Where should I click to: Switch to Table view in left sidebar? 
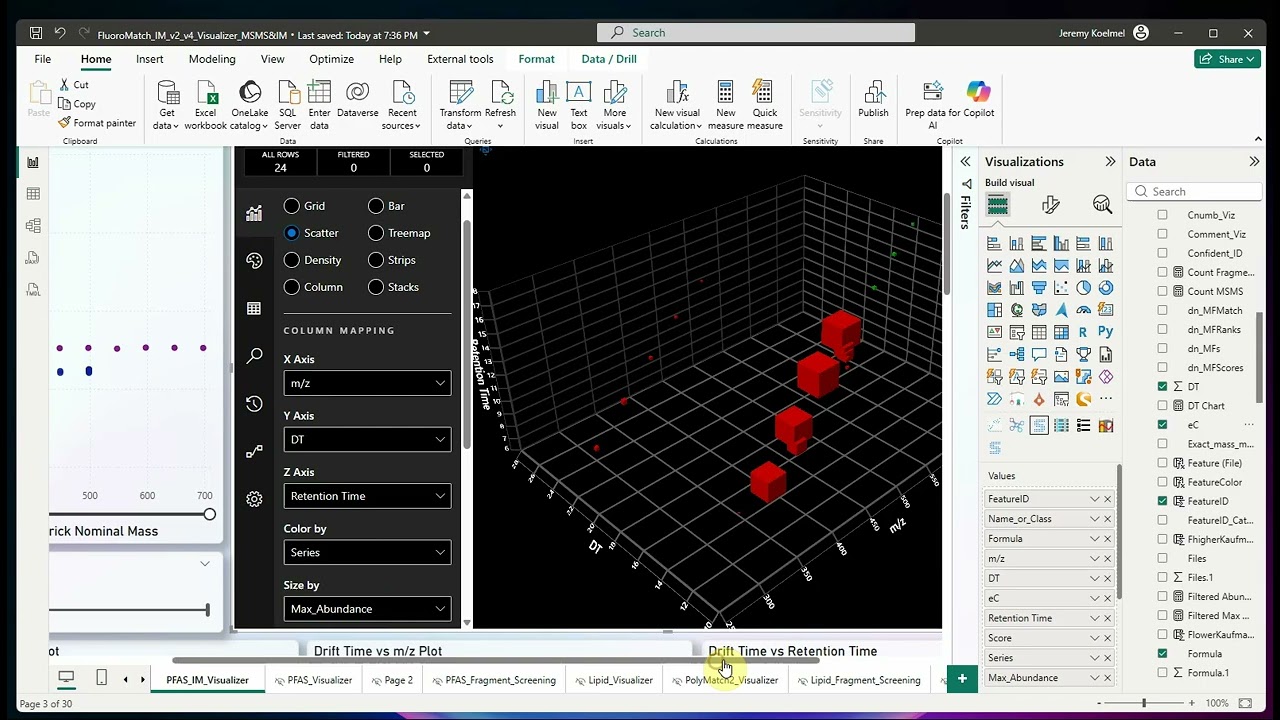point(33,194)
